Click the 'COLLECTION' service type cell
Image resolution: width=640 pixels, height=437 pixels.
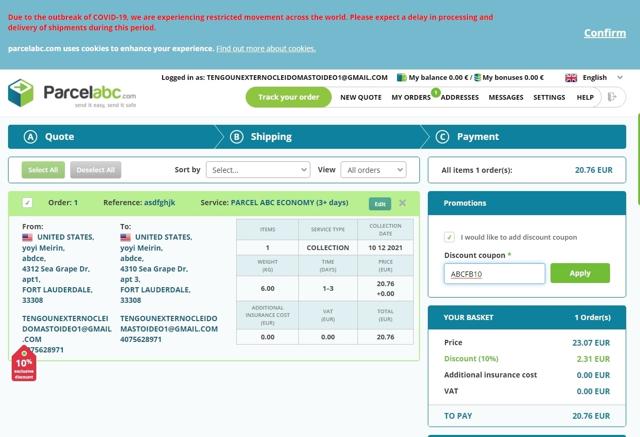pos(328,248)
